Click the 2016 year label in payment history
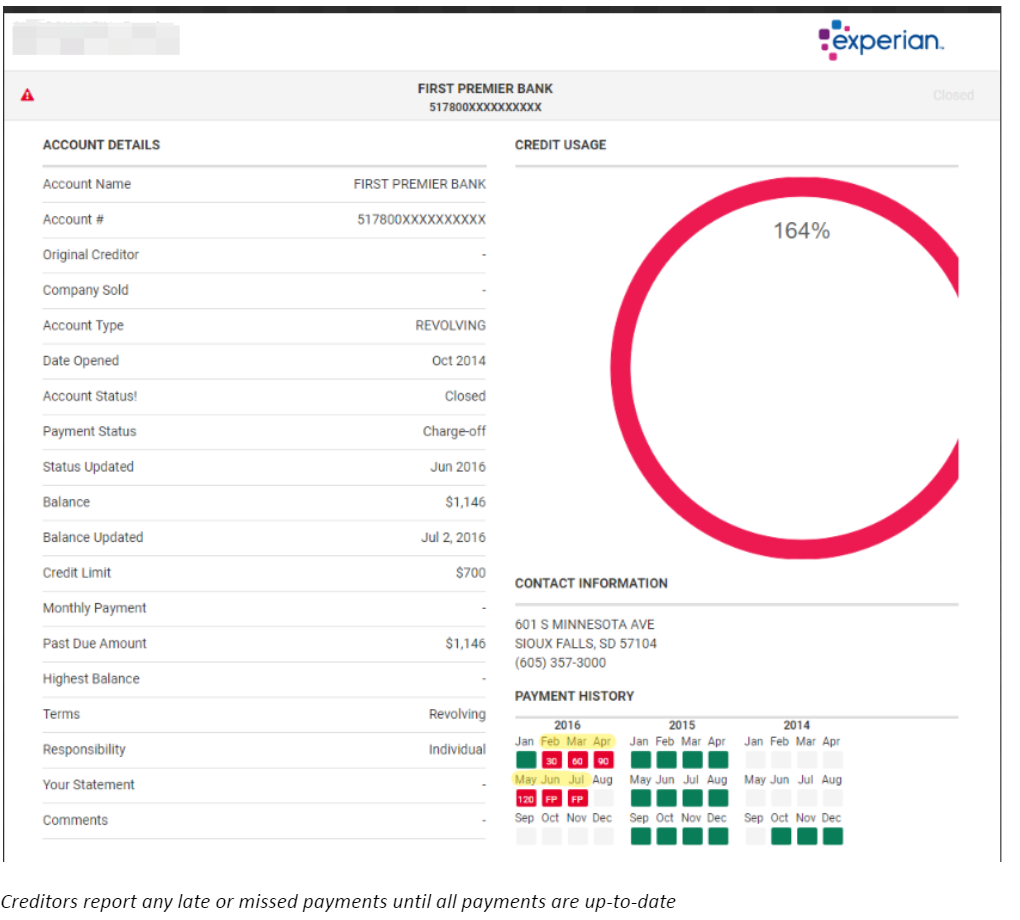 pyautogui.click(x=567, y=725)
